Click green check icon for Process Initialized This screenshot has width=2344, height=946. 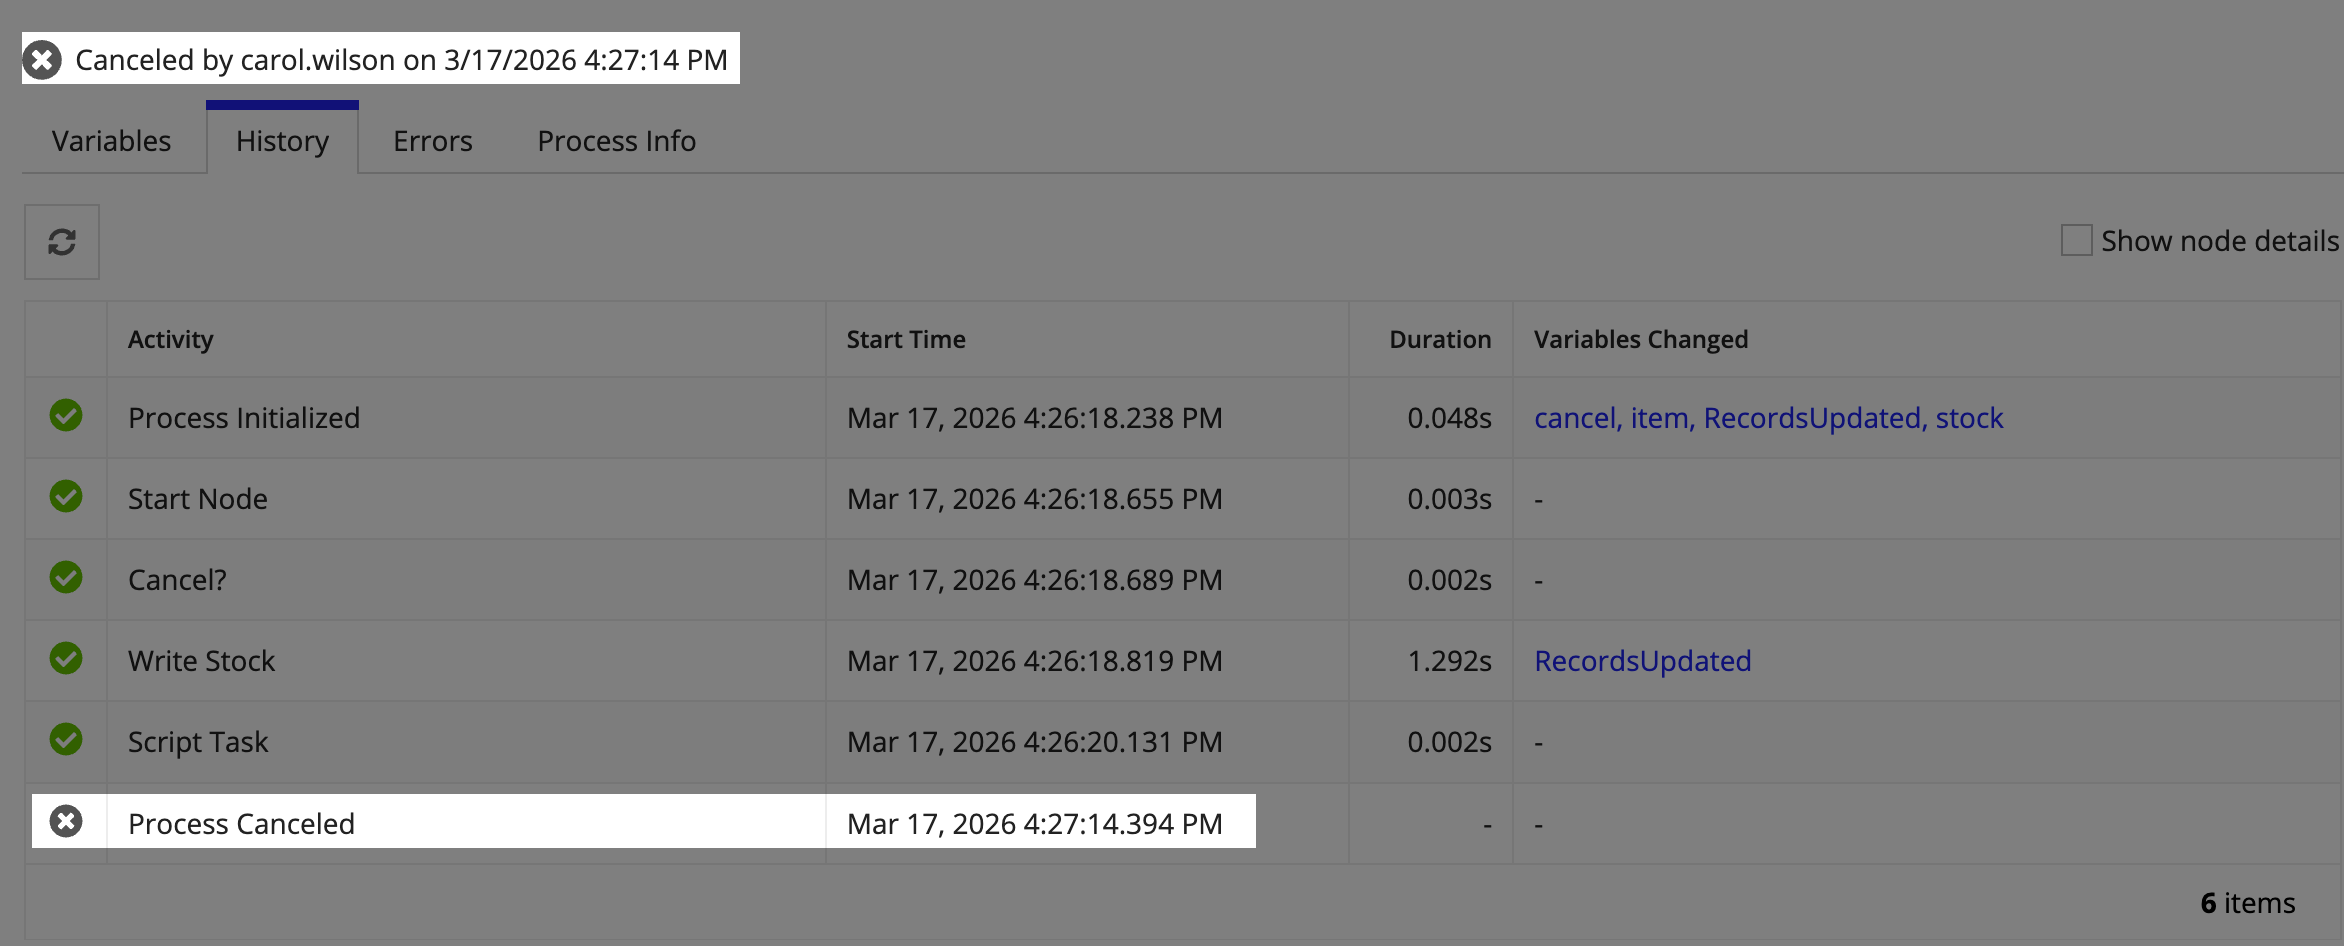[x=66, y=416]
